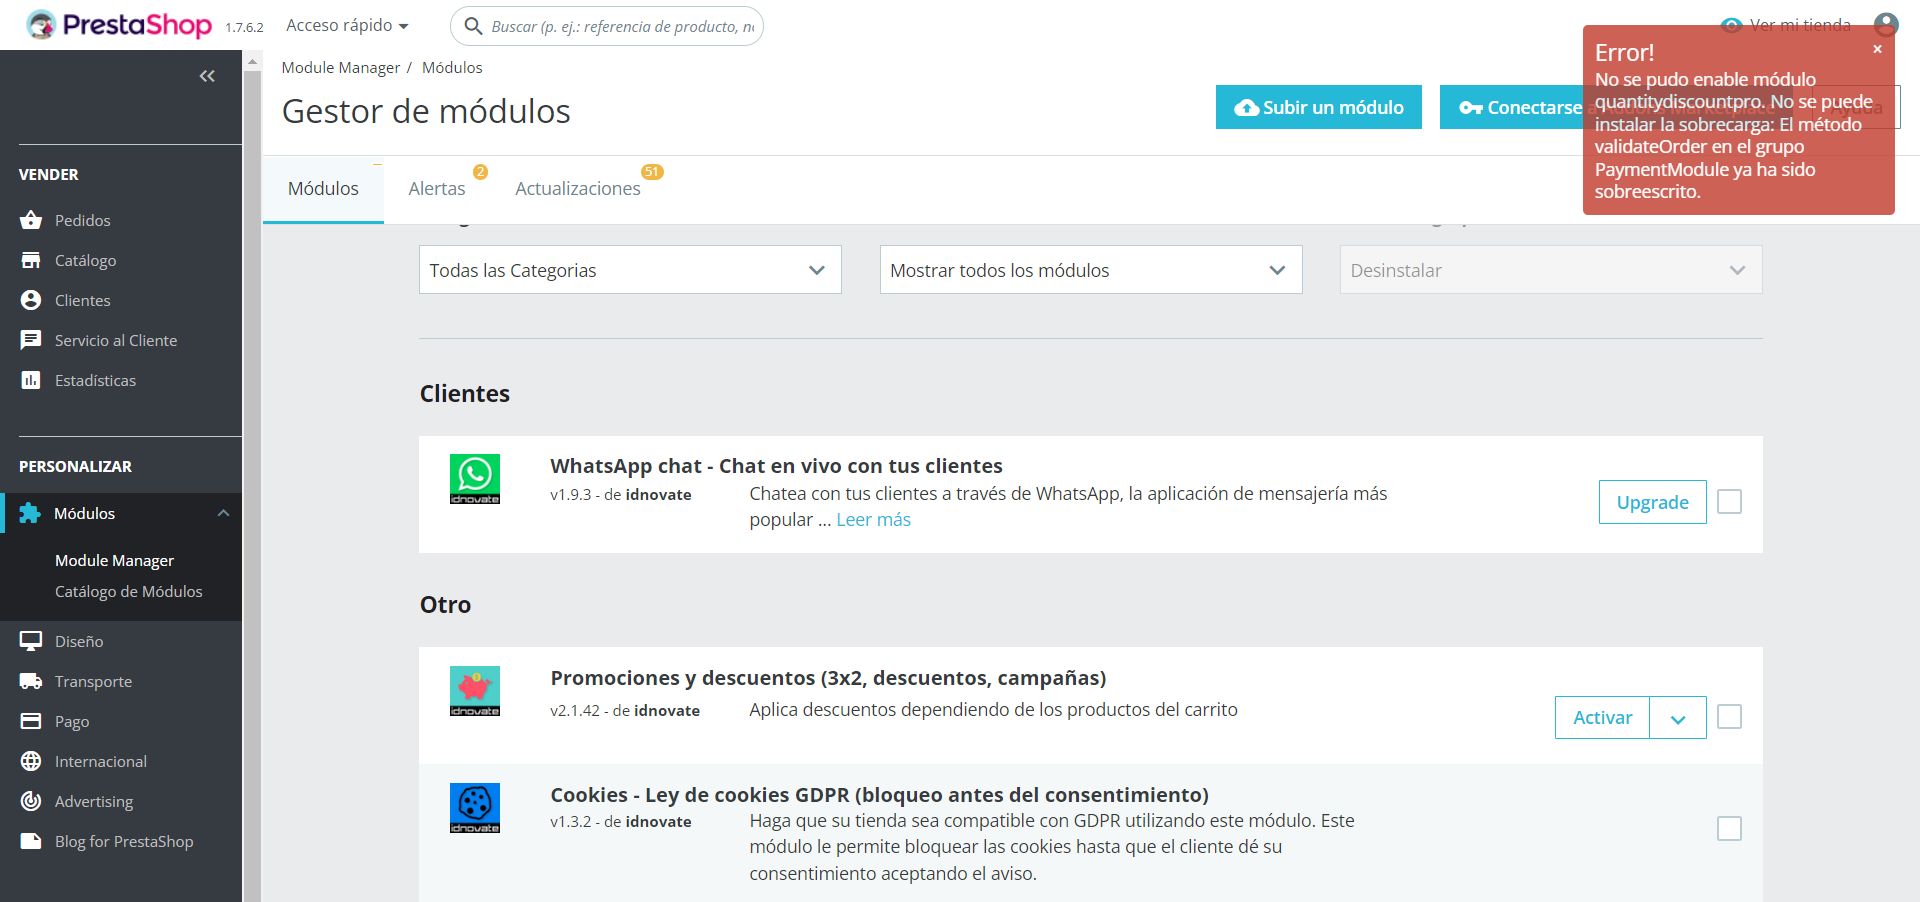Click the Catálogo store icon

point(31,260)
